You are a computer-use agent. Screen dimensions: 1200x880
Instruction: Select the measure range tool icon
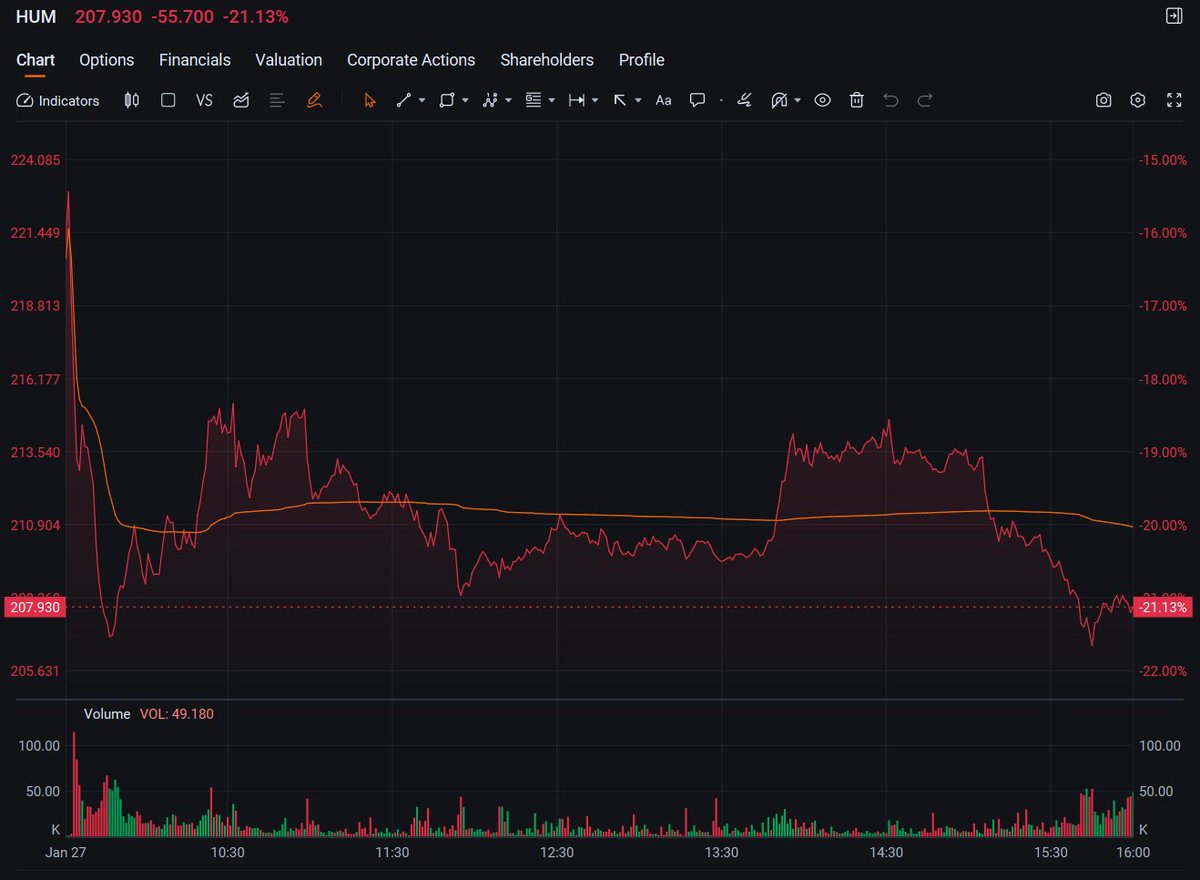pos(577,100)
